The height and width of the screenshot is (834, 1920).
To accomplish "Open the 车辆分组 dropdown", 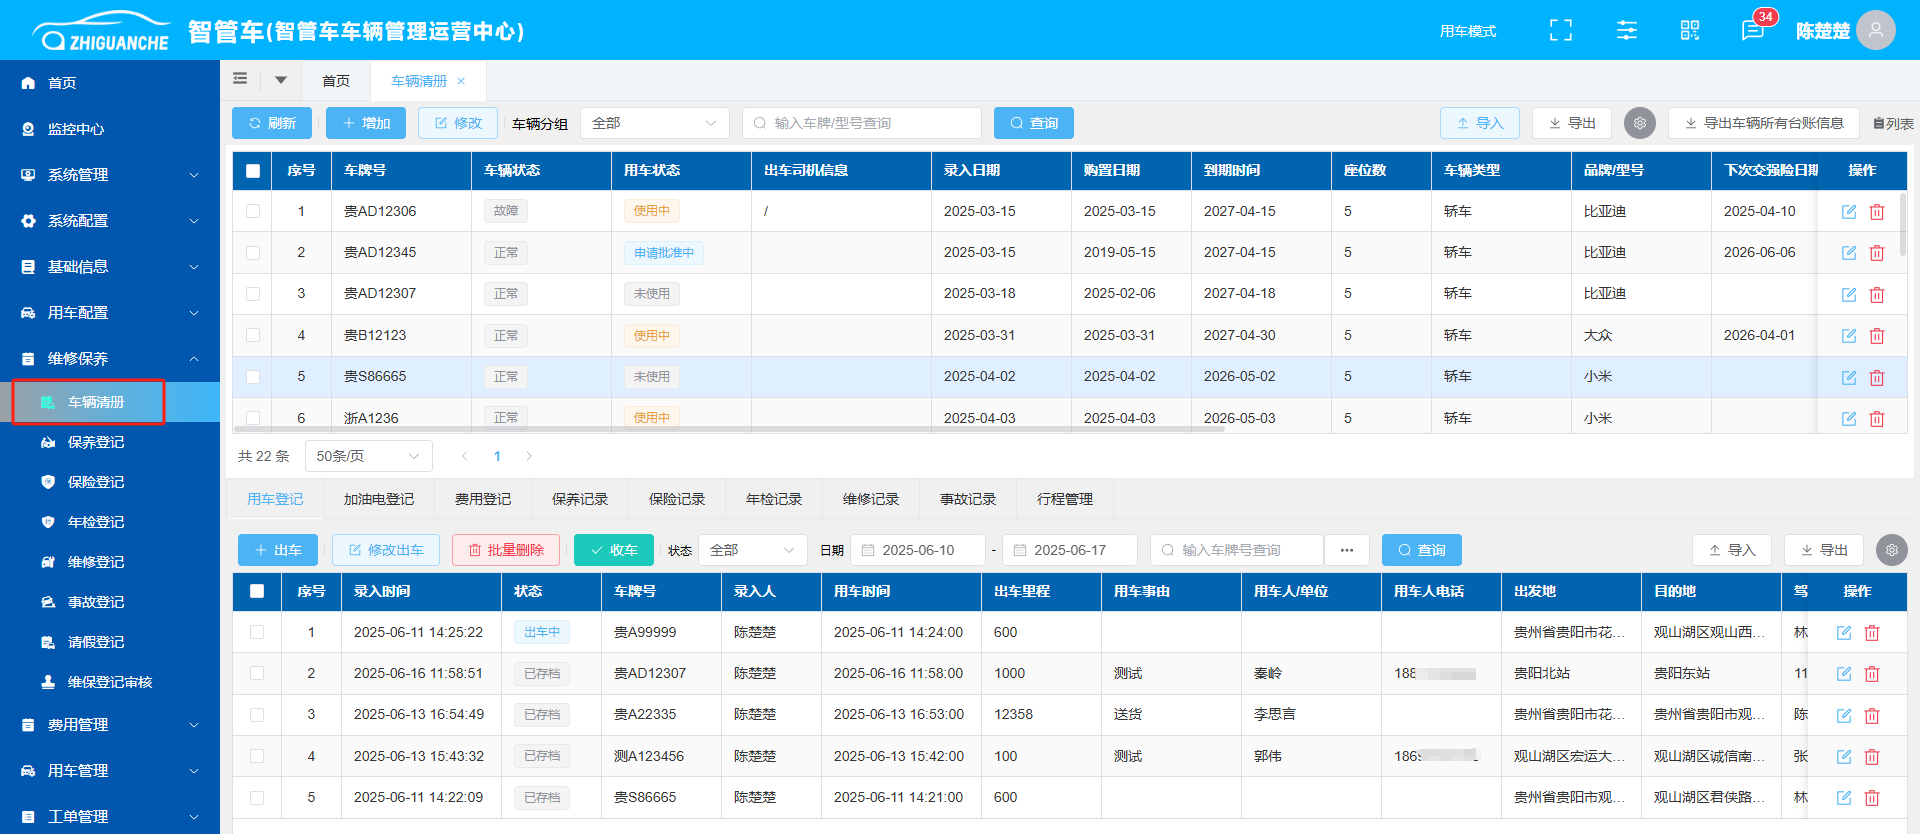I will pos(654,123).
